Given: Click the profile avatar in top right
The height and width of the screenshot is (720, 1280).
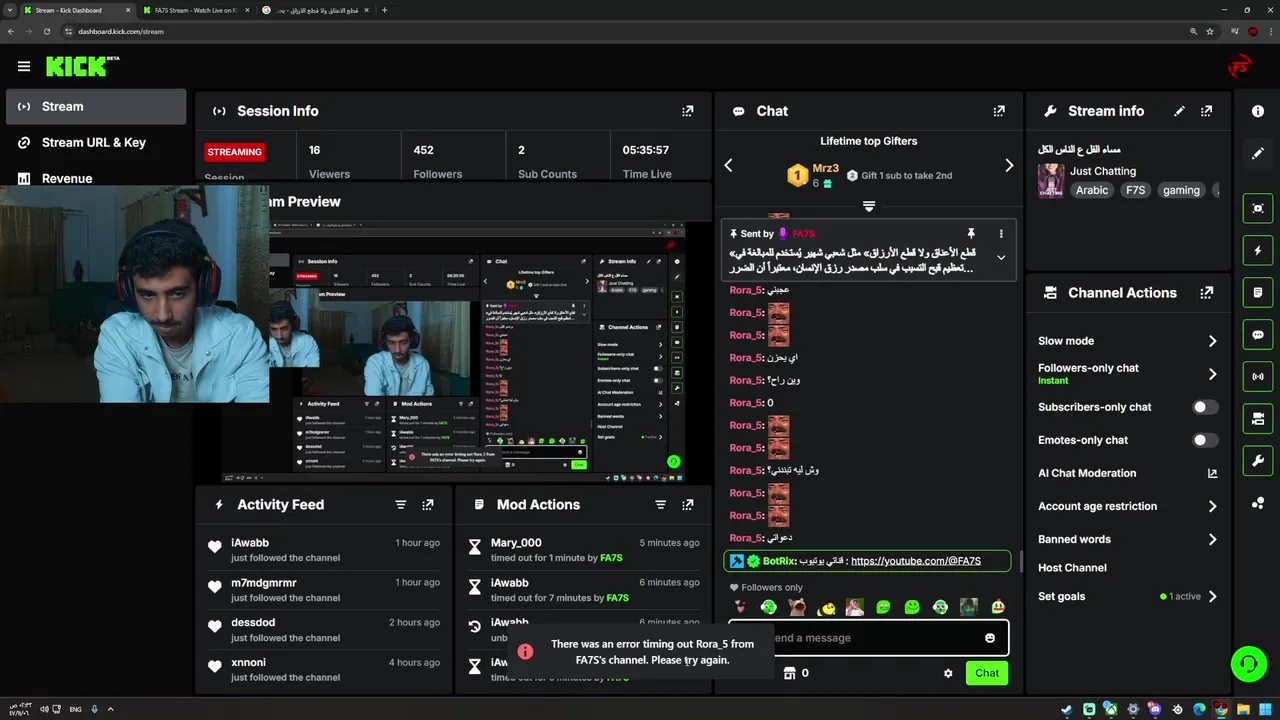Looking at the screenshot, I should [1240, 67].
